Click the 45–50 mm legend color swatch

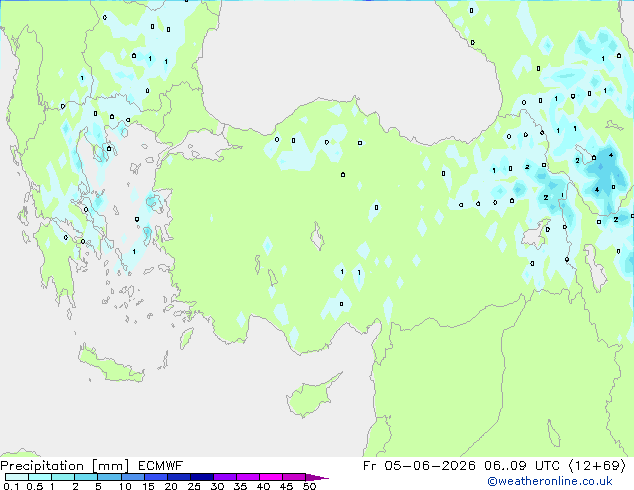[294, 477]
